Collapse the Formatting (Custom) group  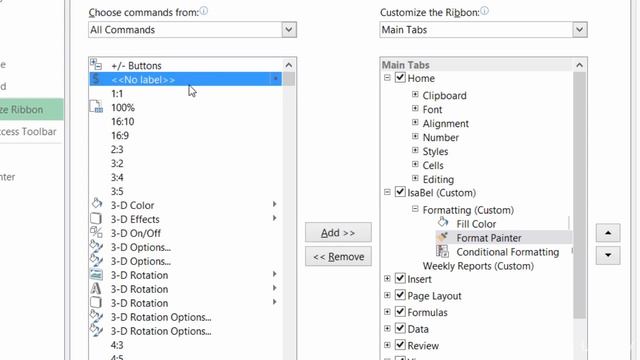(415, 209)
